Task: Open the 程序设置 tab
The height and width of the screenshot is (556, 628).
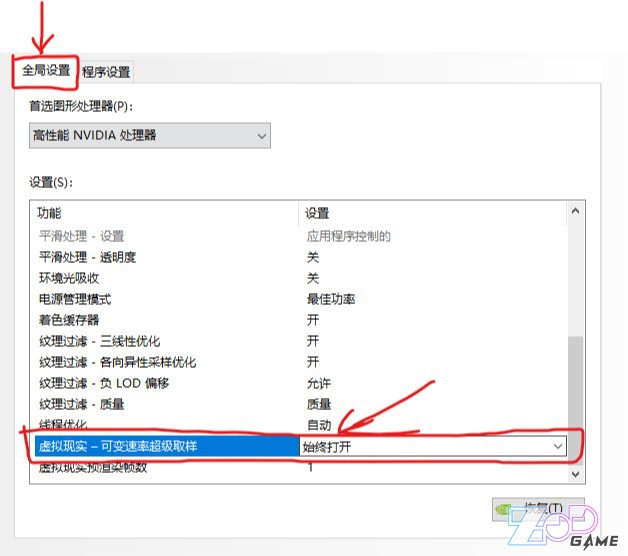Action: [x=106, y=72]
